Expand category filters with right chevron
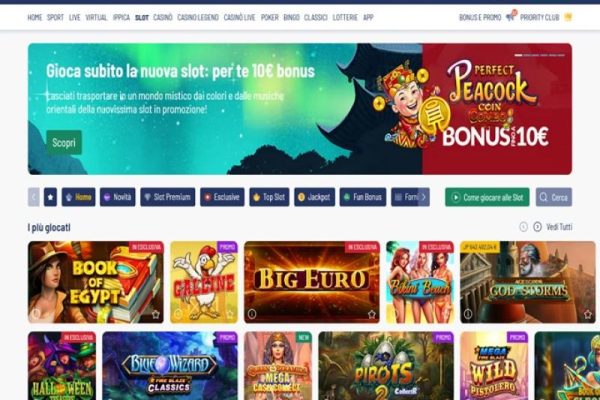The image size is (600, 400). click(x=424, y=197)
